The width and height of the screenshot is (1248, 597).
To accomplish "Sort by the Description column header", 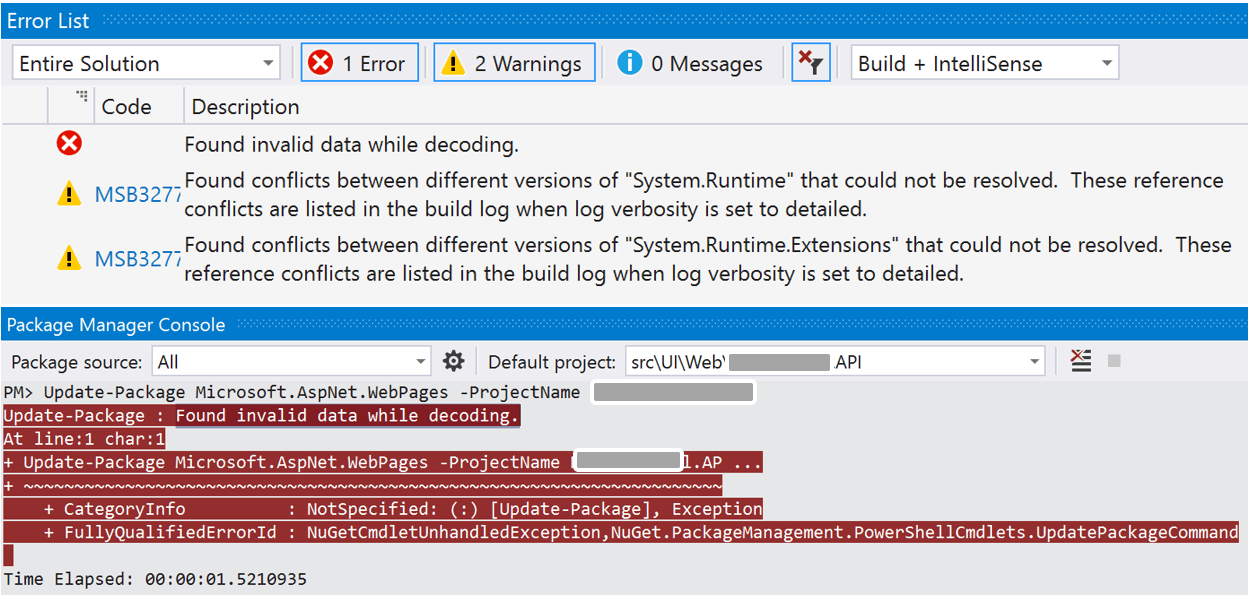I will point(245,107).
